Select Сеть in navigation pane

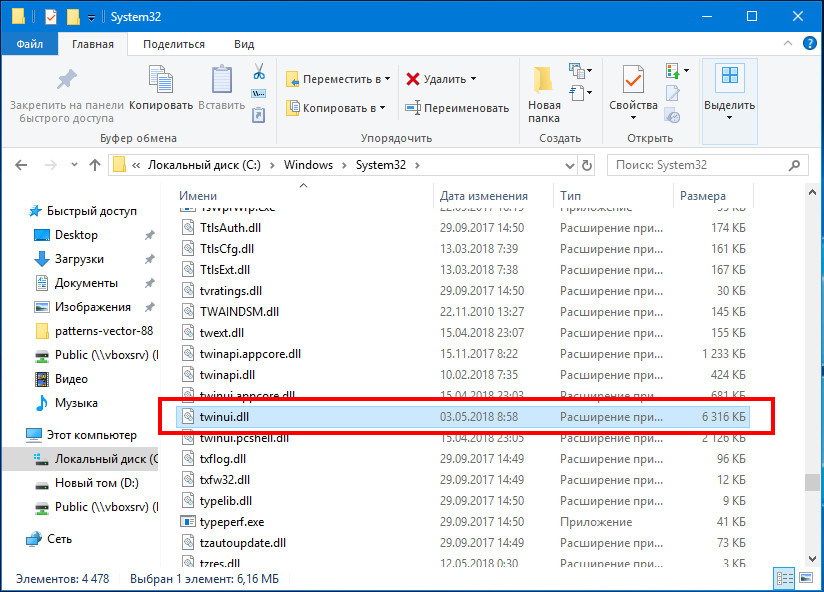[x=49, y=539]
